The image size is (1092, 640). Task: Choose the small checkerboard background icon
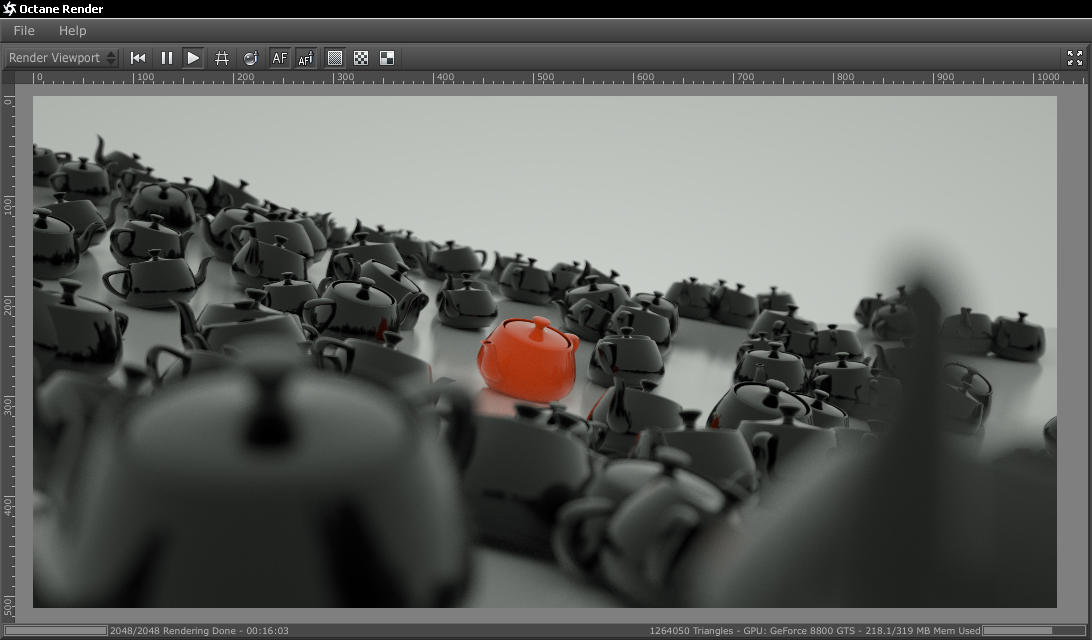361,58
